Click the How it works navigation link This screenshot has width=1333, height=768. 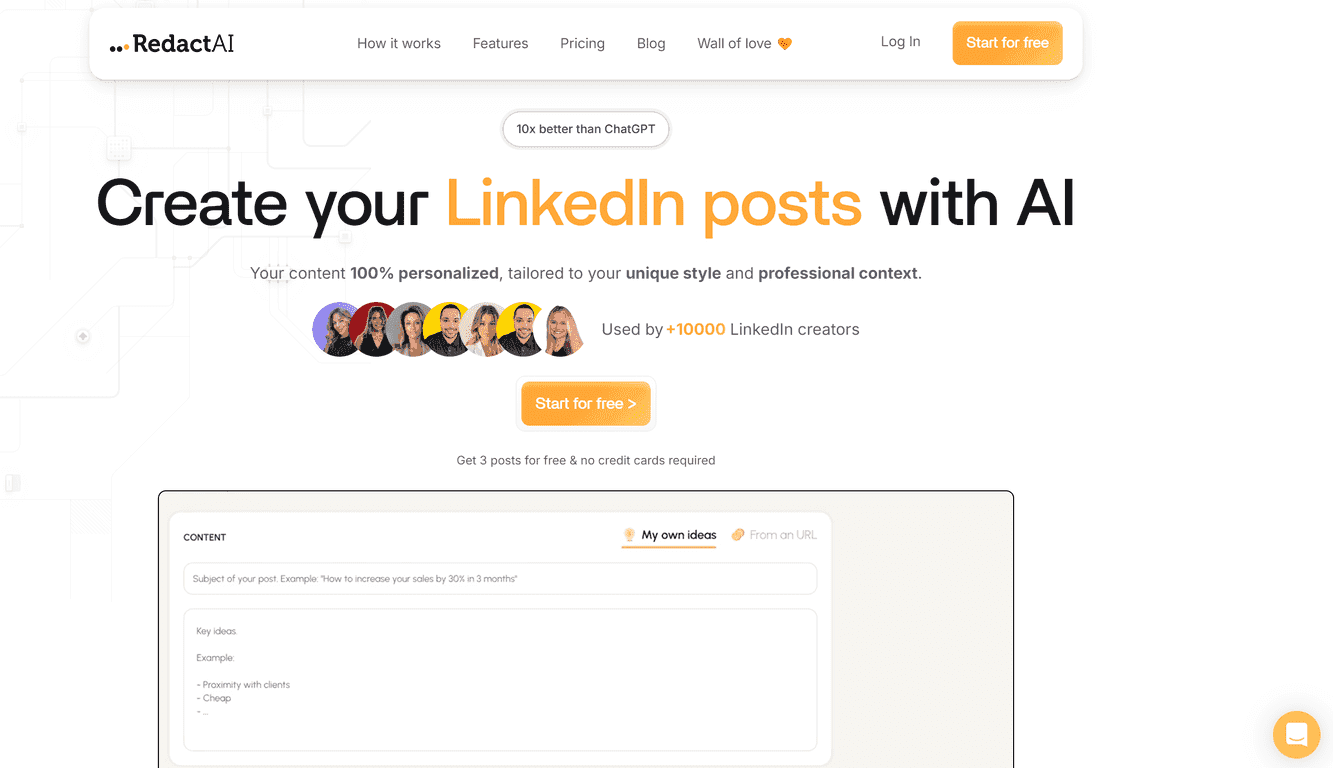pos(398,43)
